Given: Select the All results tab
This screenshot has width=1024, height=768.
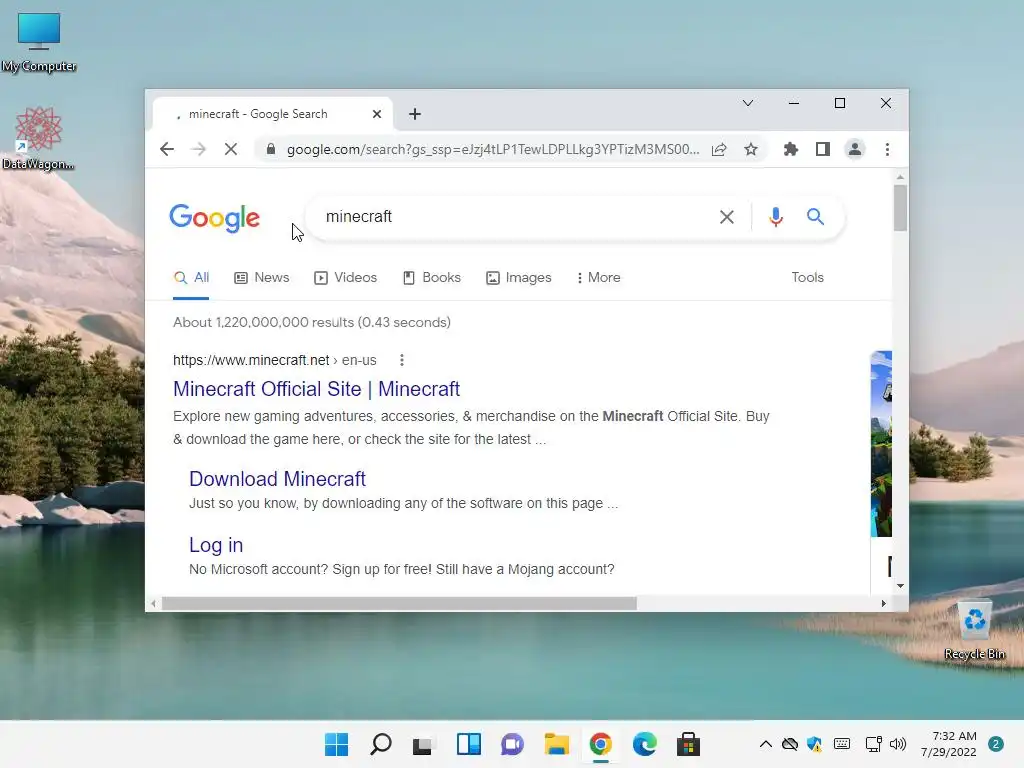Looking at the screenshot, I should coord(191,278).
